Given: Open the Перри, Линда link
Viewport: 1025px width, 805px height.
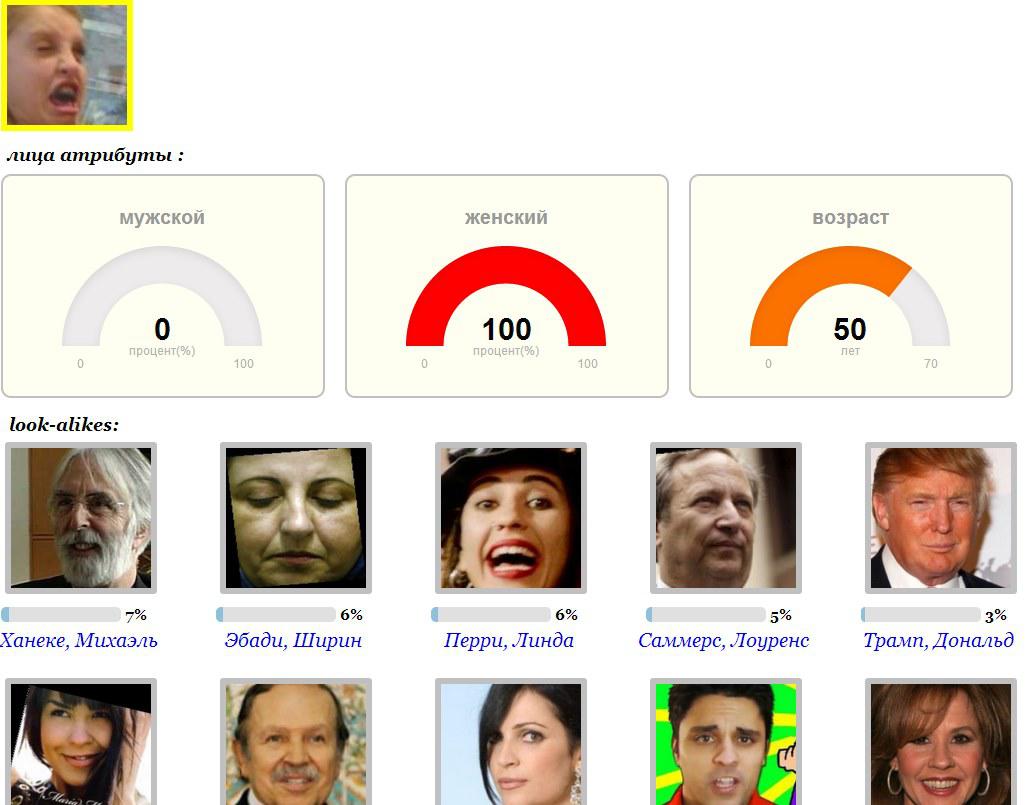Looking at the screenshot, I should point(509,640).
